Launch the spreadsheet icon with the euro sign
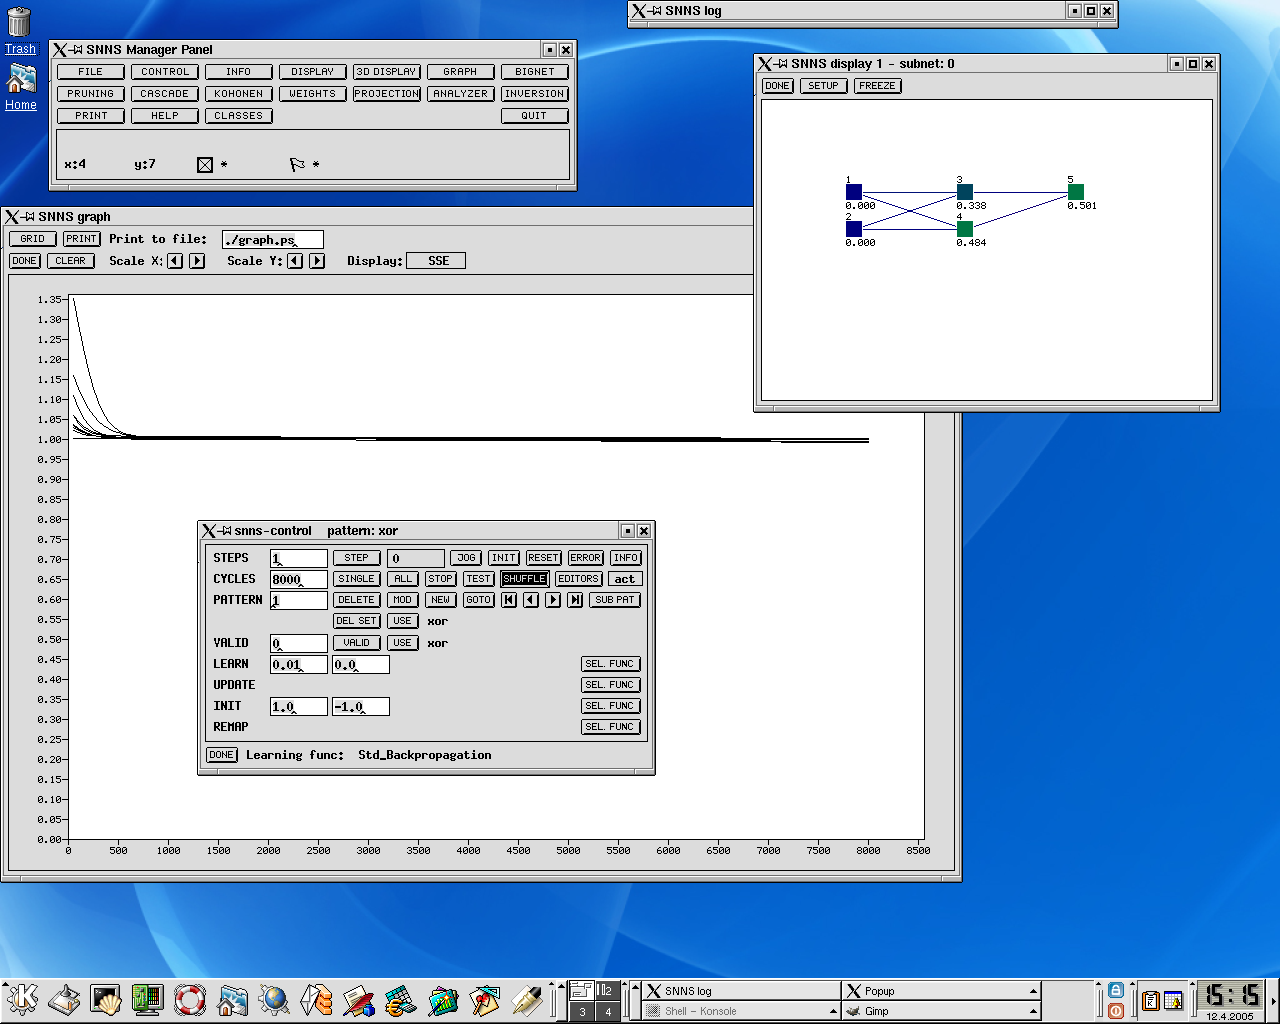The image size is (1280, 1024). coord(400,999)
